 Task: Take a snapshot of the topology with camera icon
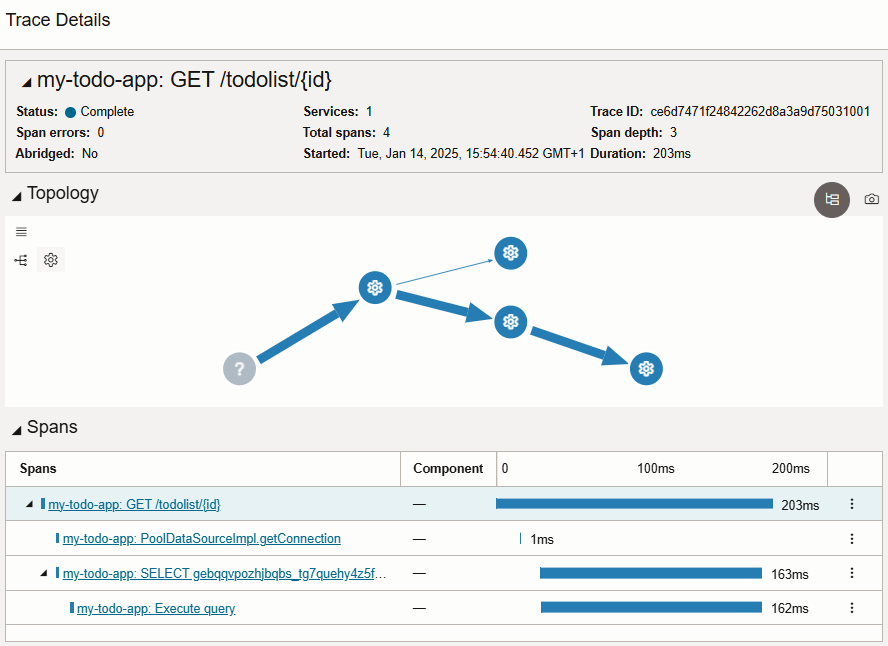click(871, 199)
